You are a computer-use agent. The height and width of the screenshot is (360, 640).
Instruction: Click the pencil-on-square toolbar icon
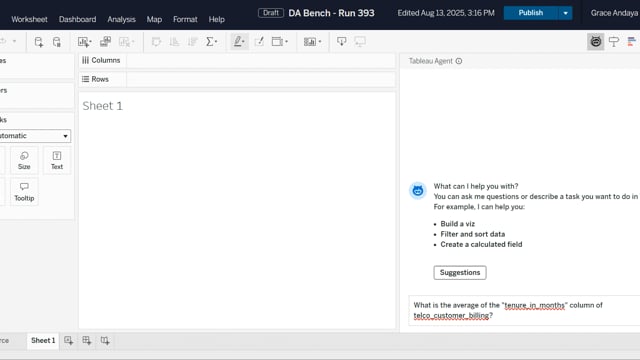tap(259, 42)
